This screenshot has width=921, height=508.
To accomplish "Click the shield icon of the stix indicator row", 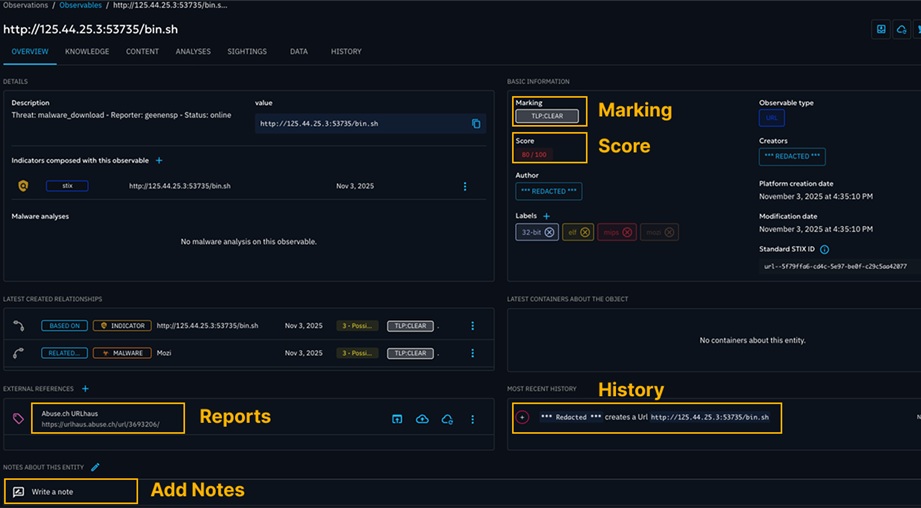I will tap(23, 186).
